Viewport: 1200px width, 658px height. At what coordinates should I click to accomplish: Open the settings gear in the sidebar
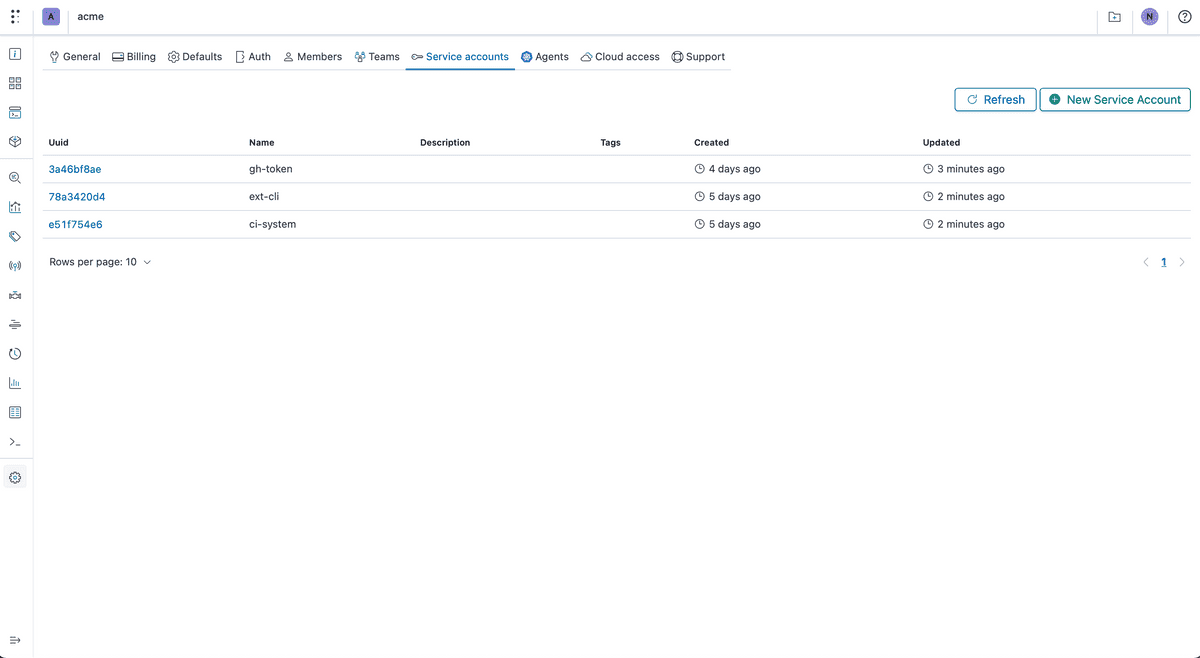[x=15, y=478]
